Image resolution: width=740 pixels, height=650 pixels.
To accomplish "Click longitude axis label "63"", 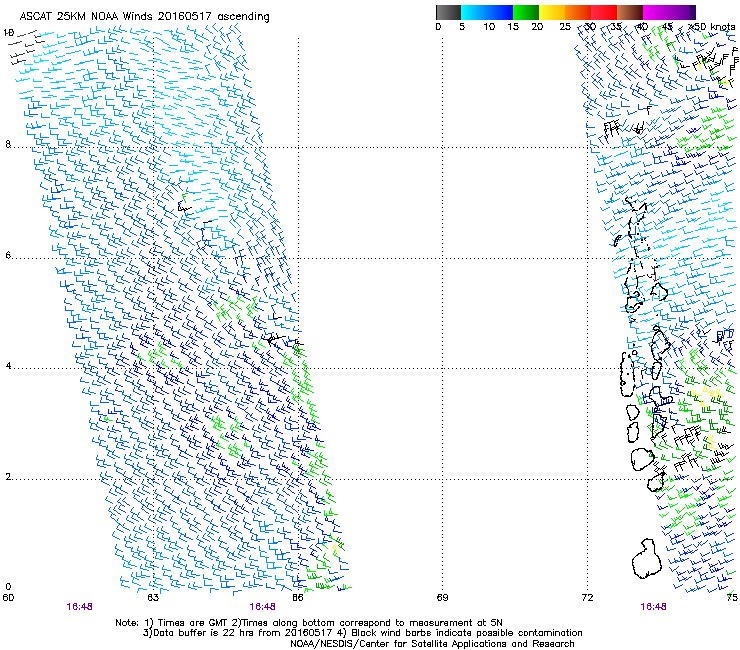I will pos(153,598).
